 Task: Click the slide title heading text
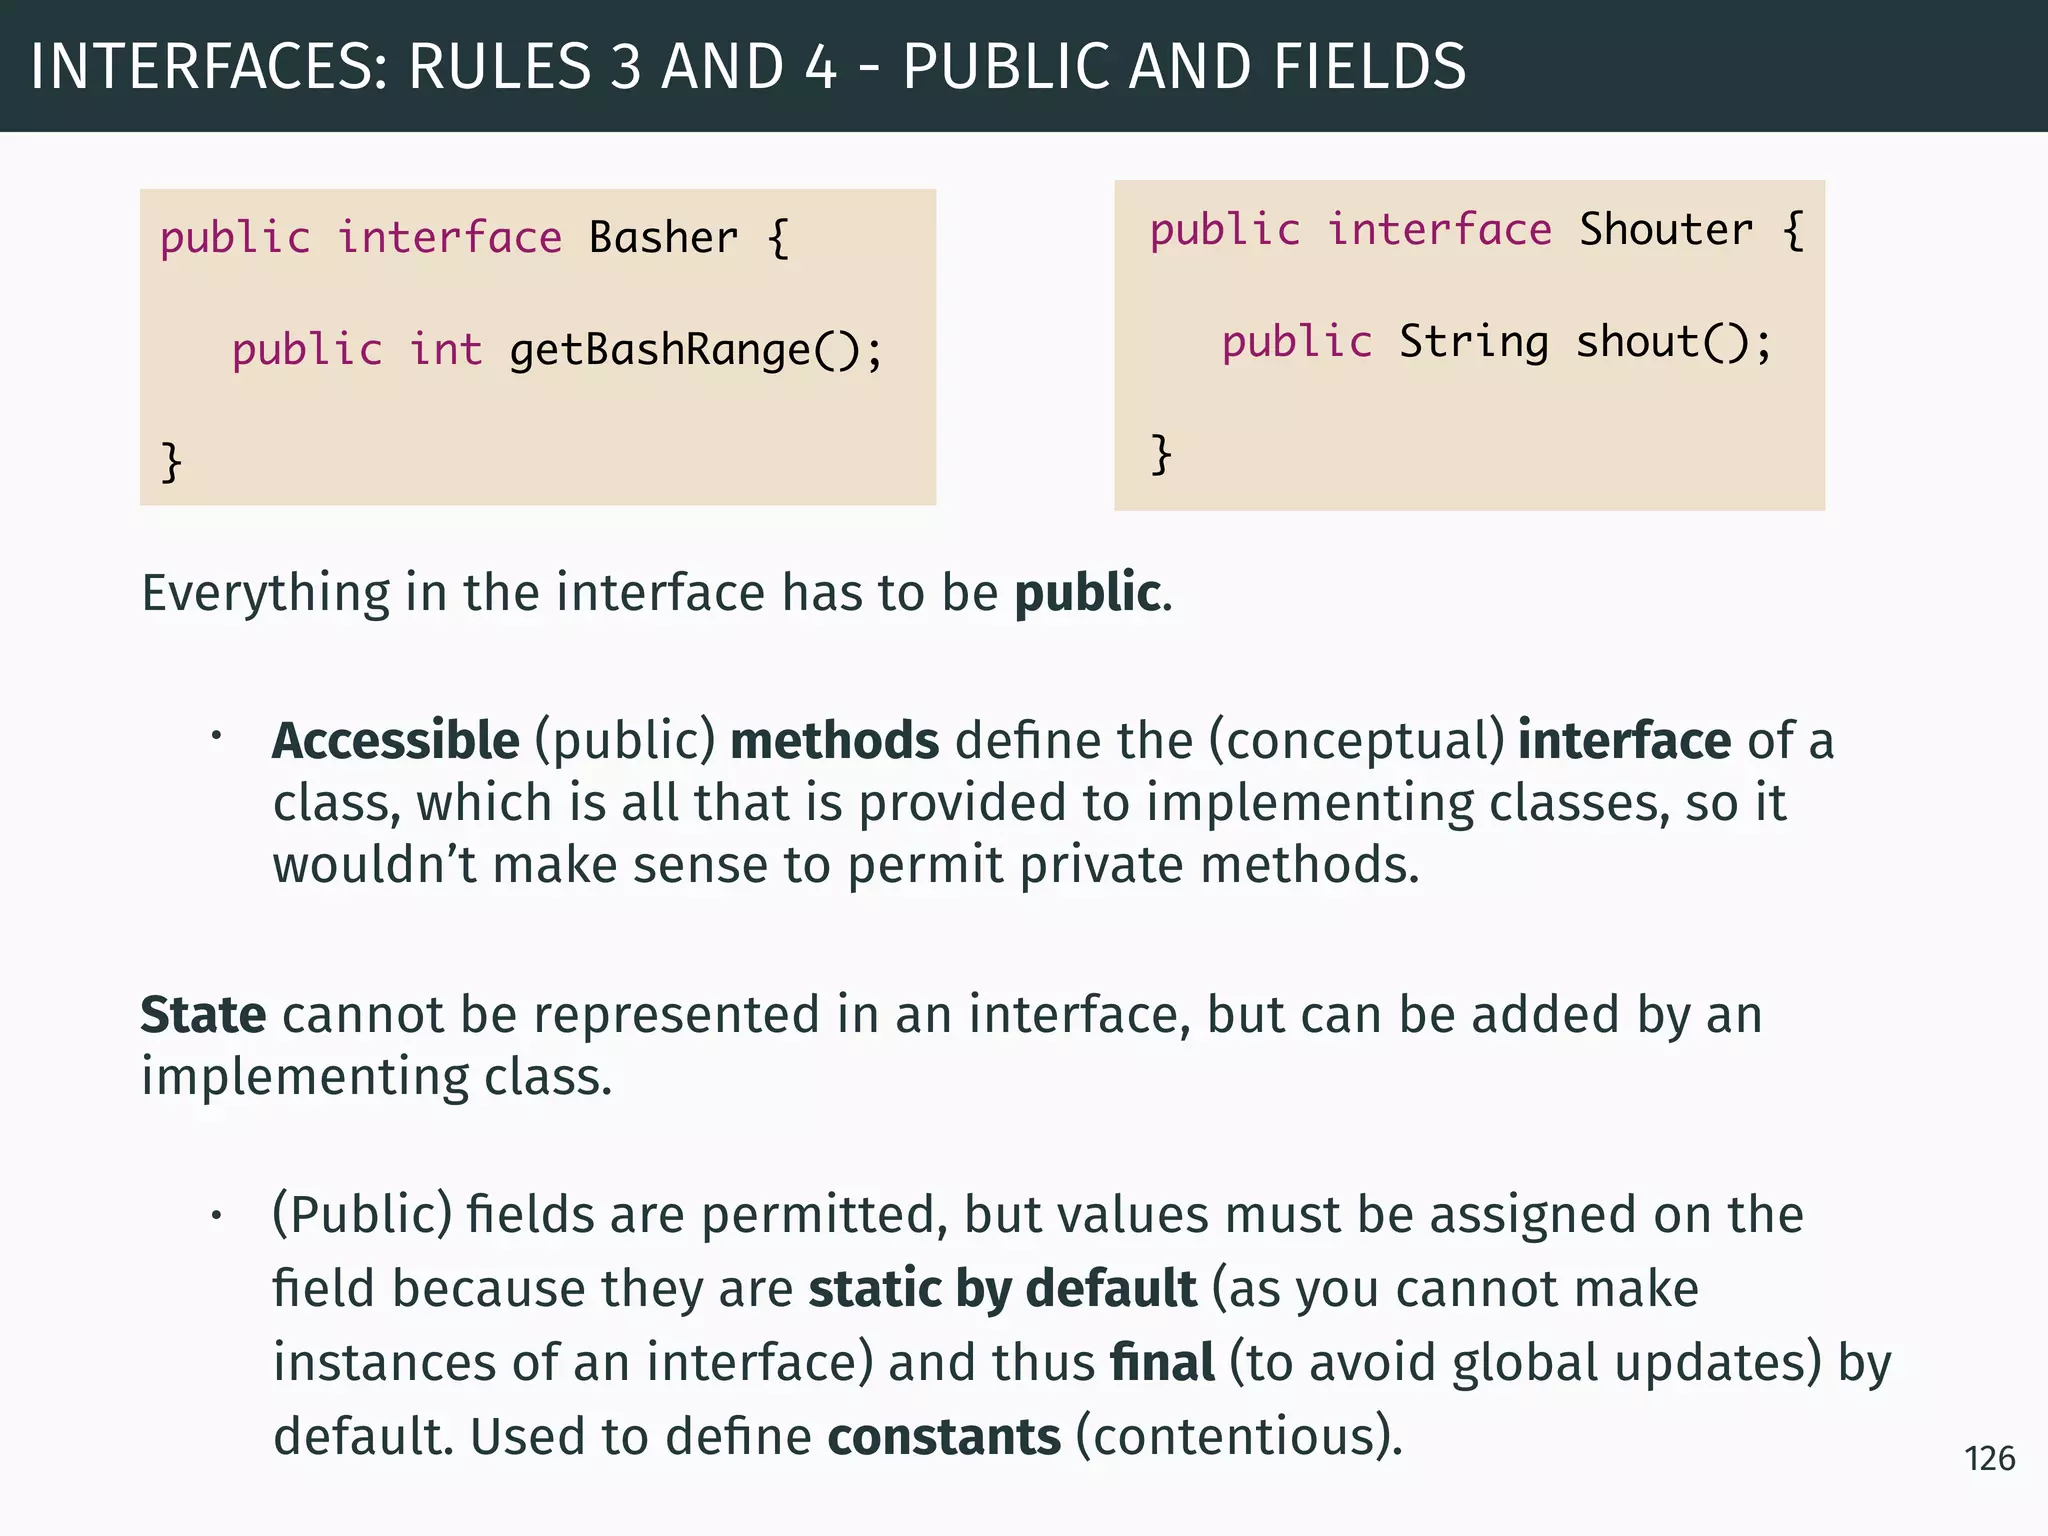pyautogui.click(x=748, y=67)
